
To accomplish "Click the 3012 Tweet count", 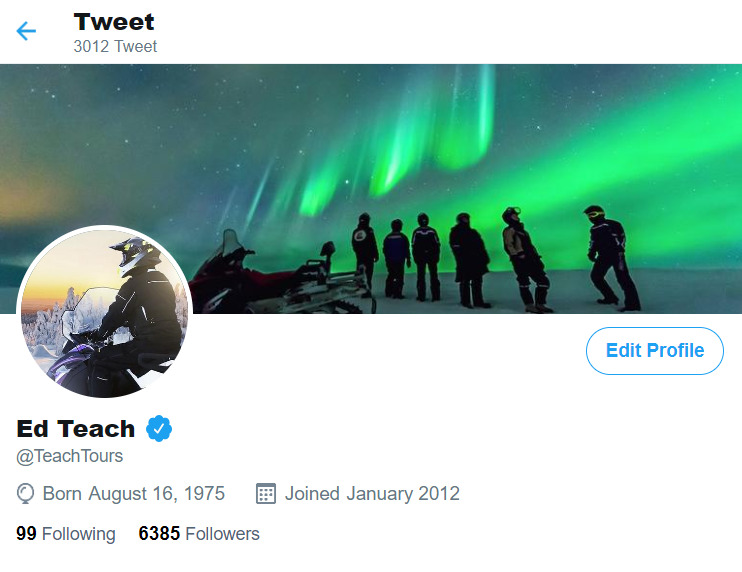I will tap(115, 46).
